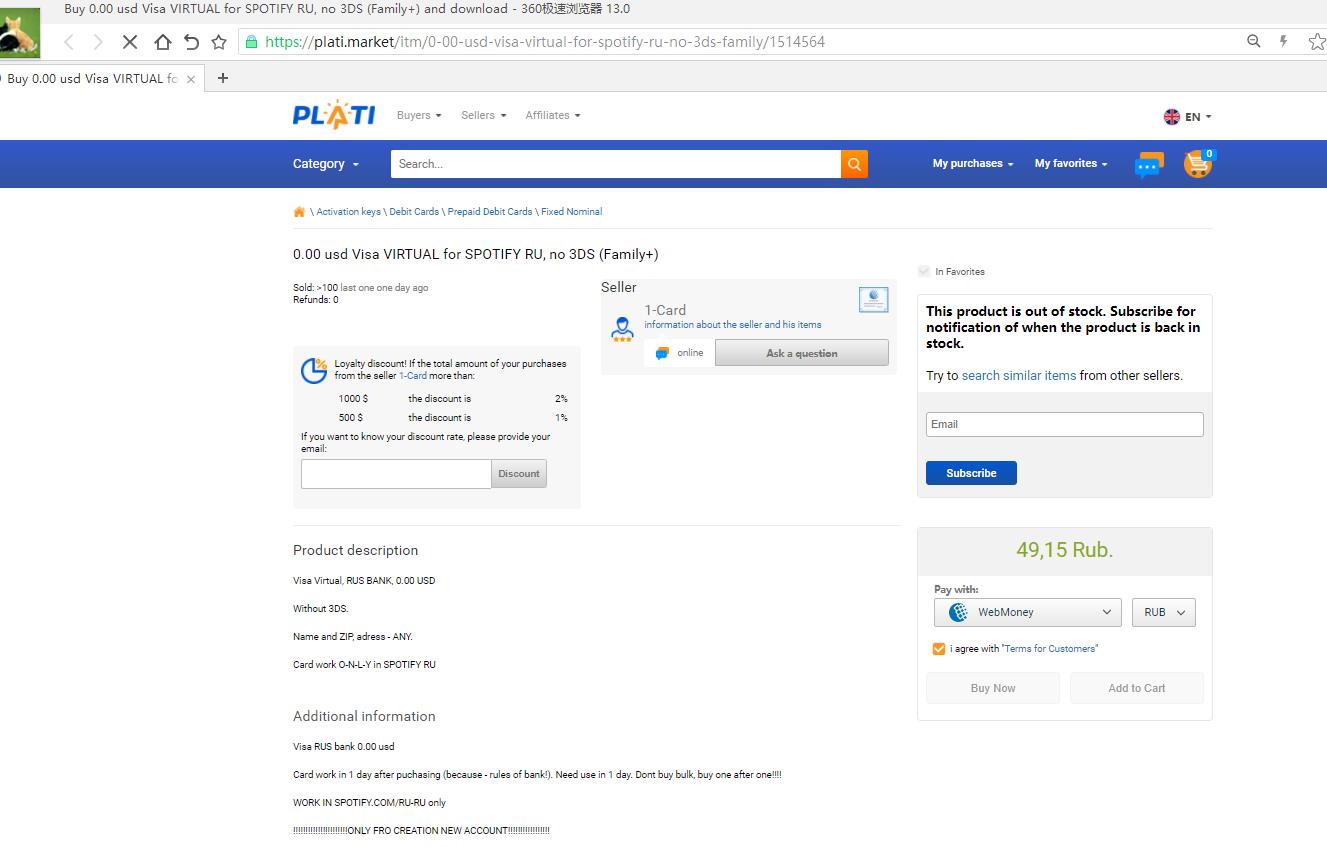Click the browser home button

tap(162, 42)
